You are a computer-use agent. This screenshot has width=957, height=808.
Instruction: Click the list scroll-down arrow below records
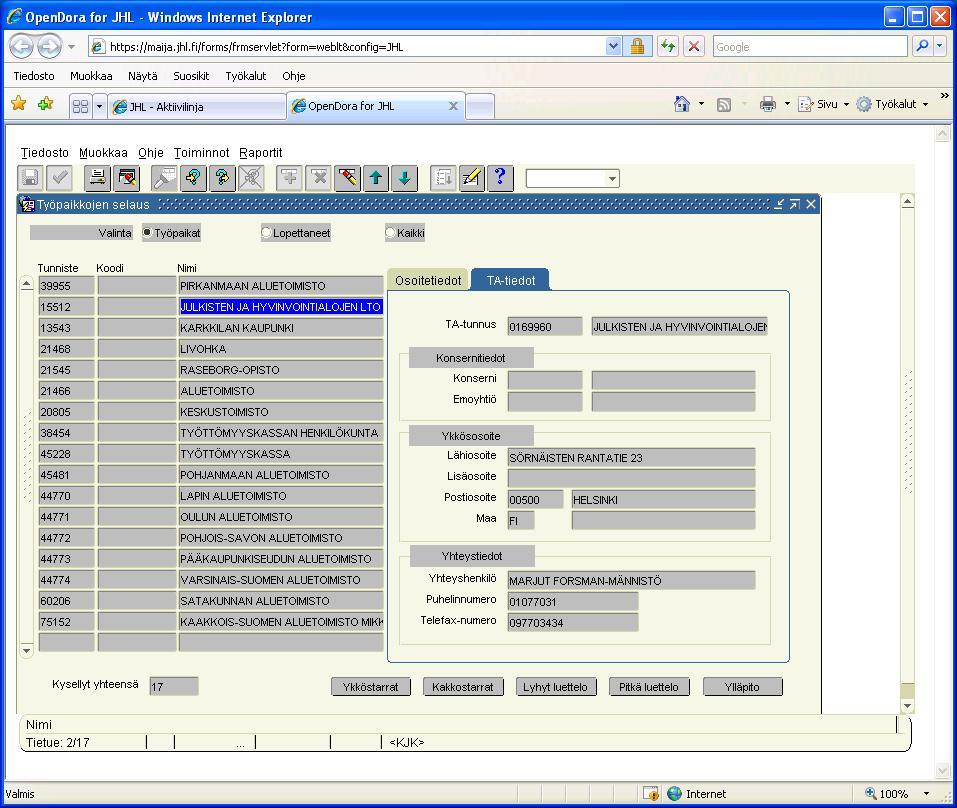pos(26,651)
